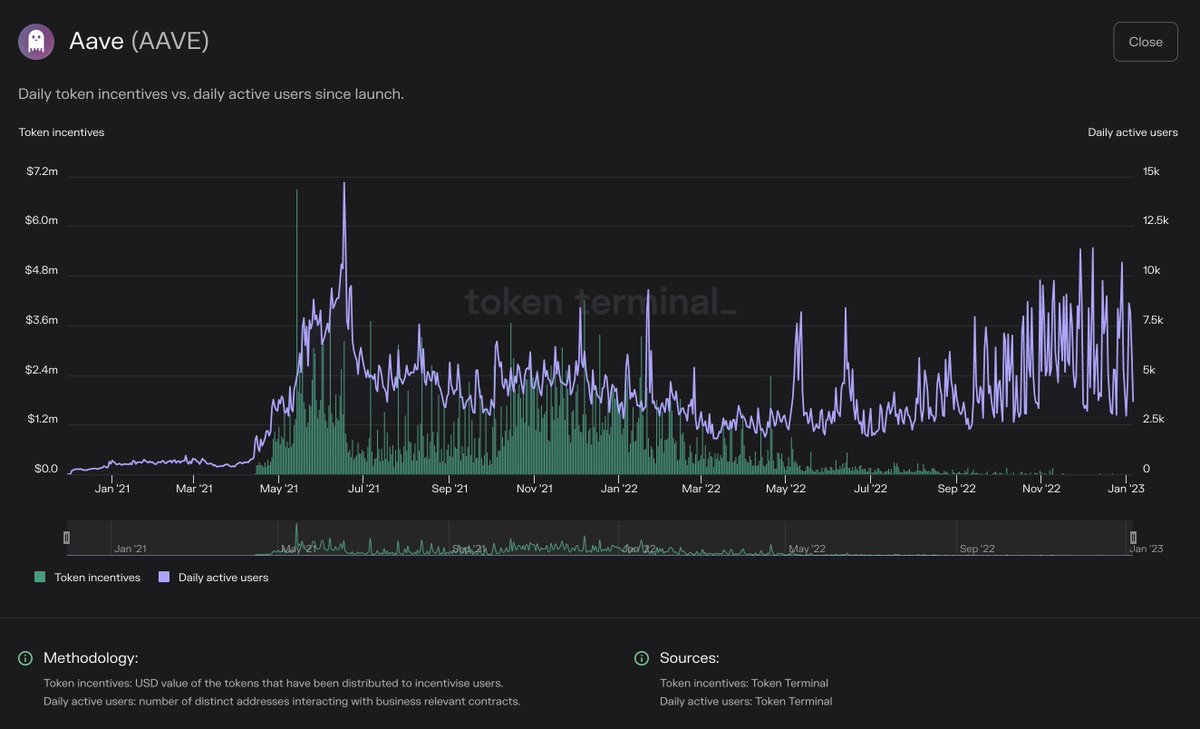This screenshot has height=729, width=1200.
Task: Click the right scrubber handle near Jan '23
Action: [1133, 537]
